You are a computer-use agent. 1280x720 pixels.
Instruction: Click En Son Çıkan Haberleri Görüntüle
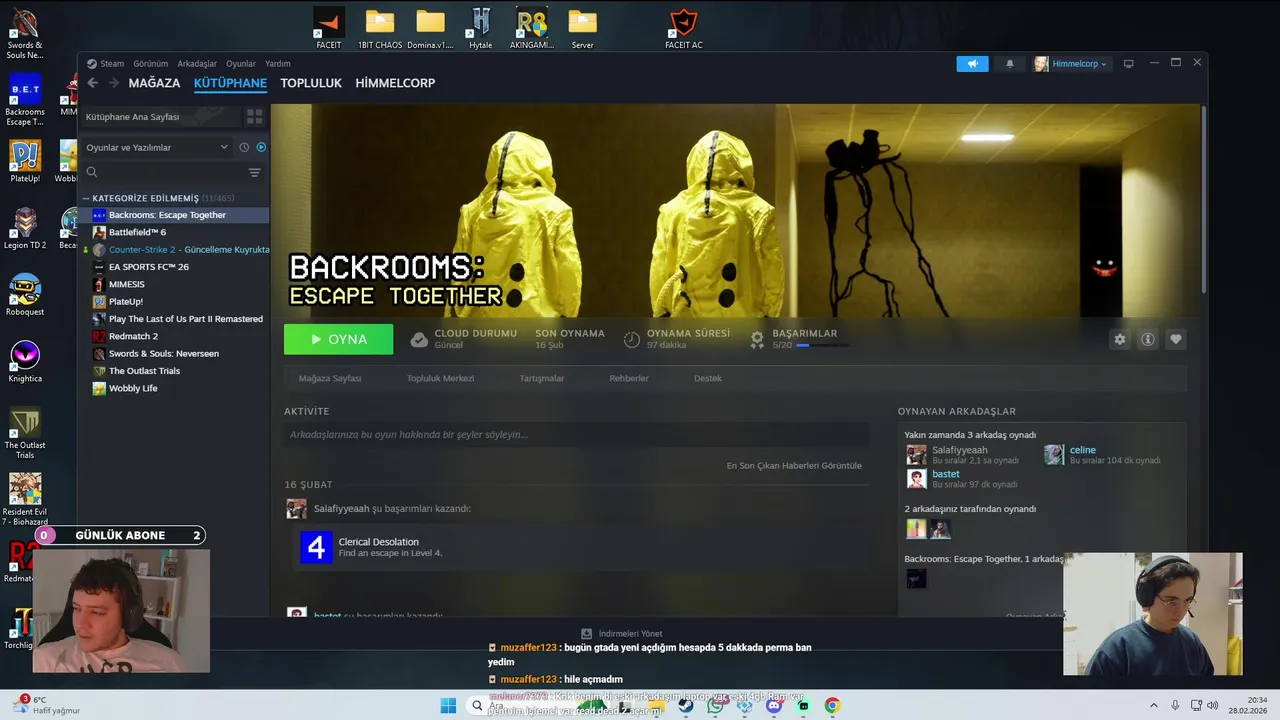click(794, 465)
